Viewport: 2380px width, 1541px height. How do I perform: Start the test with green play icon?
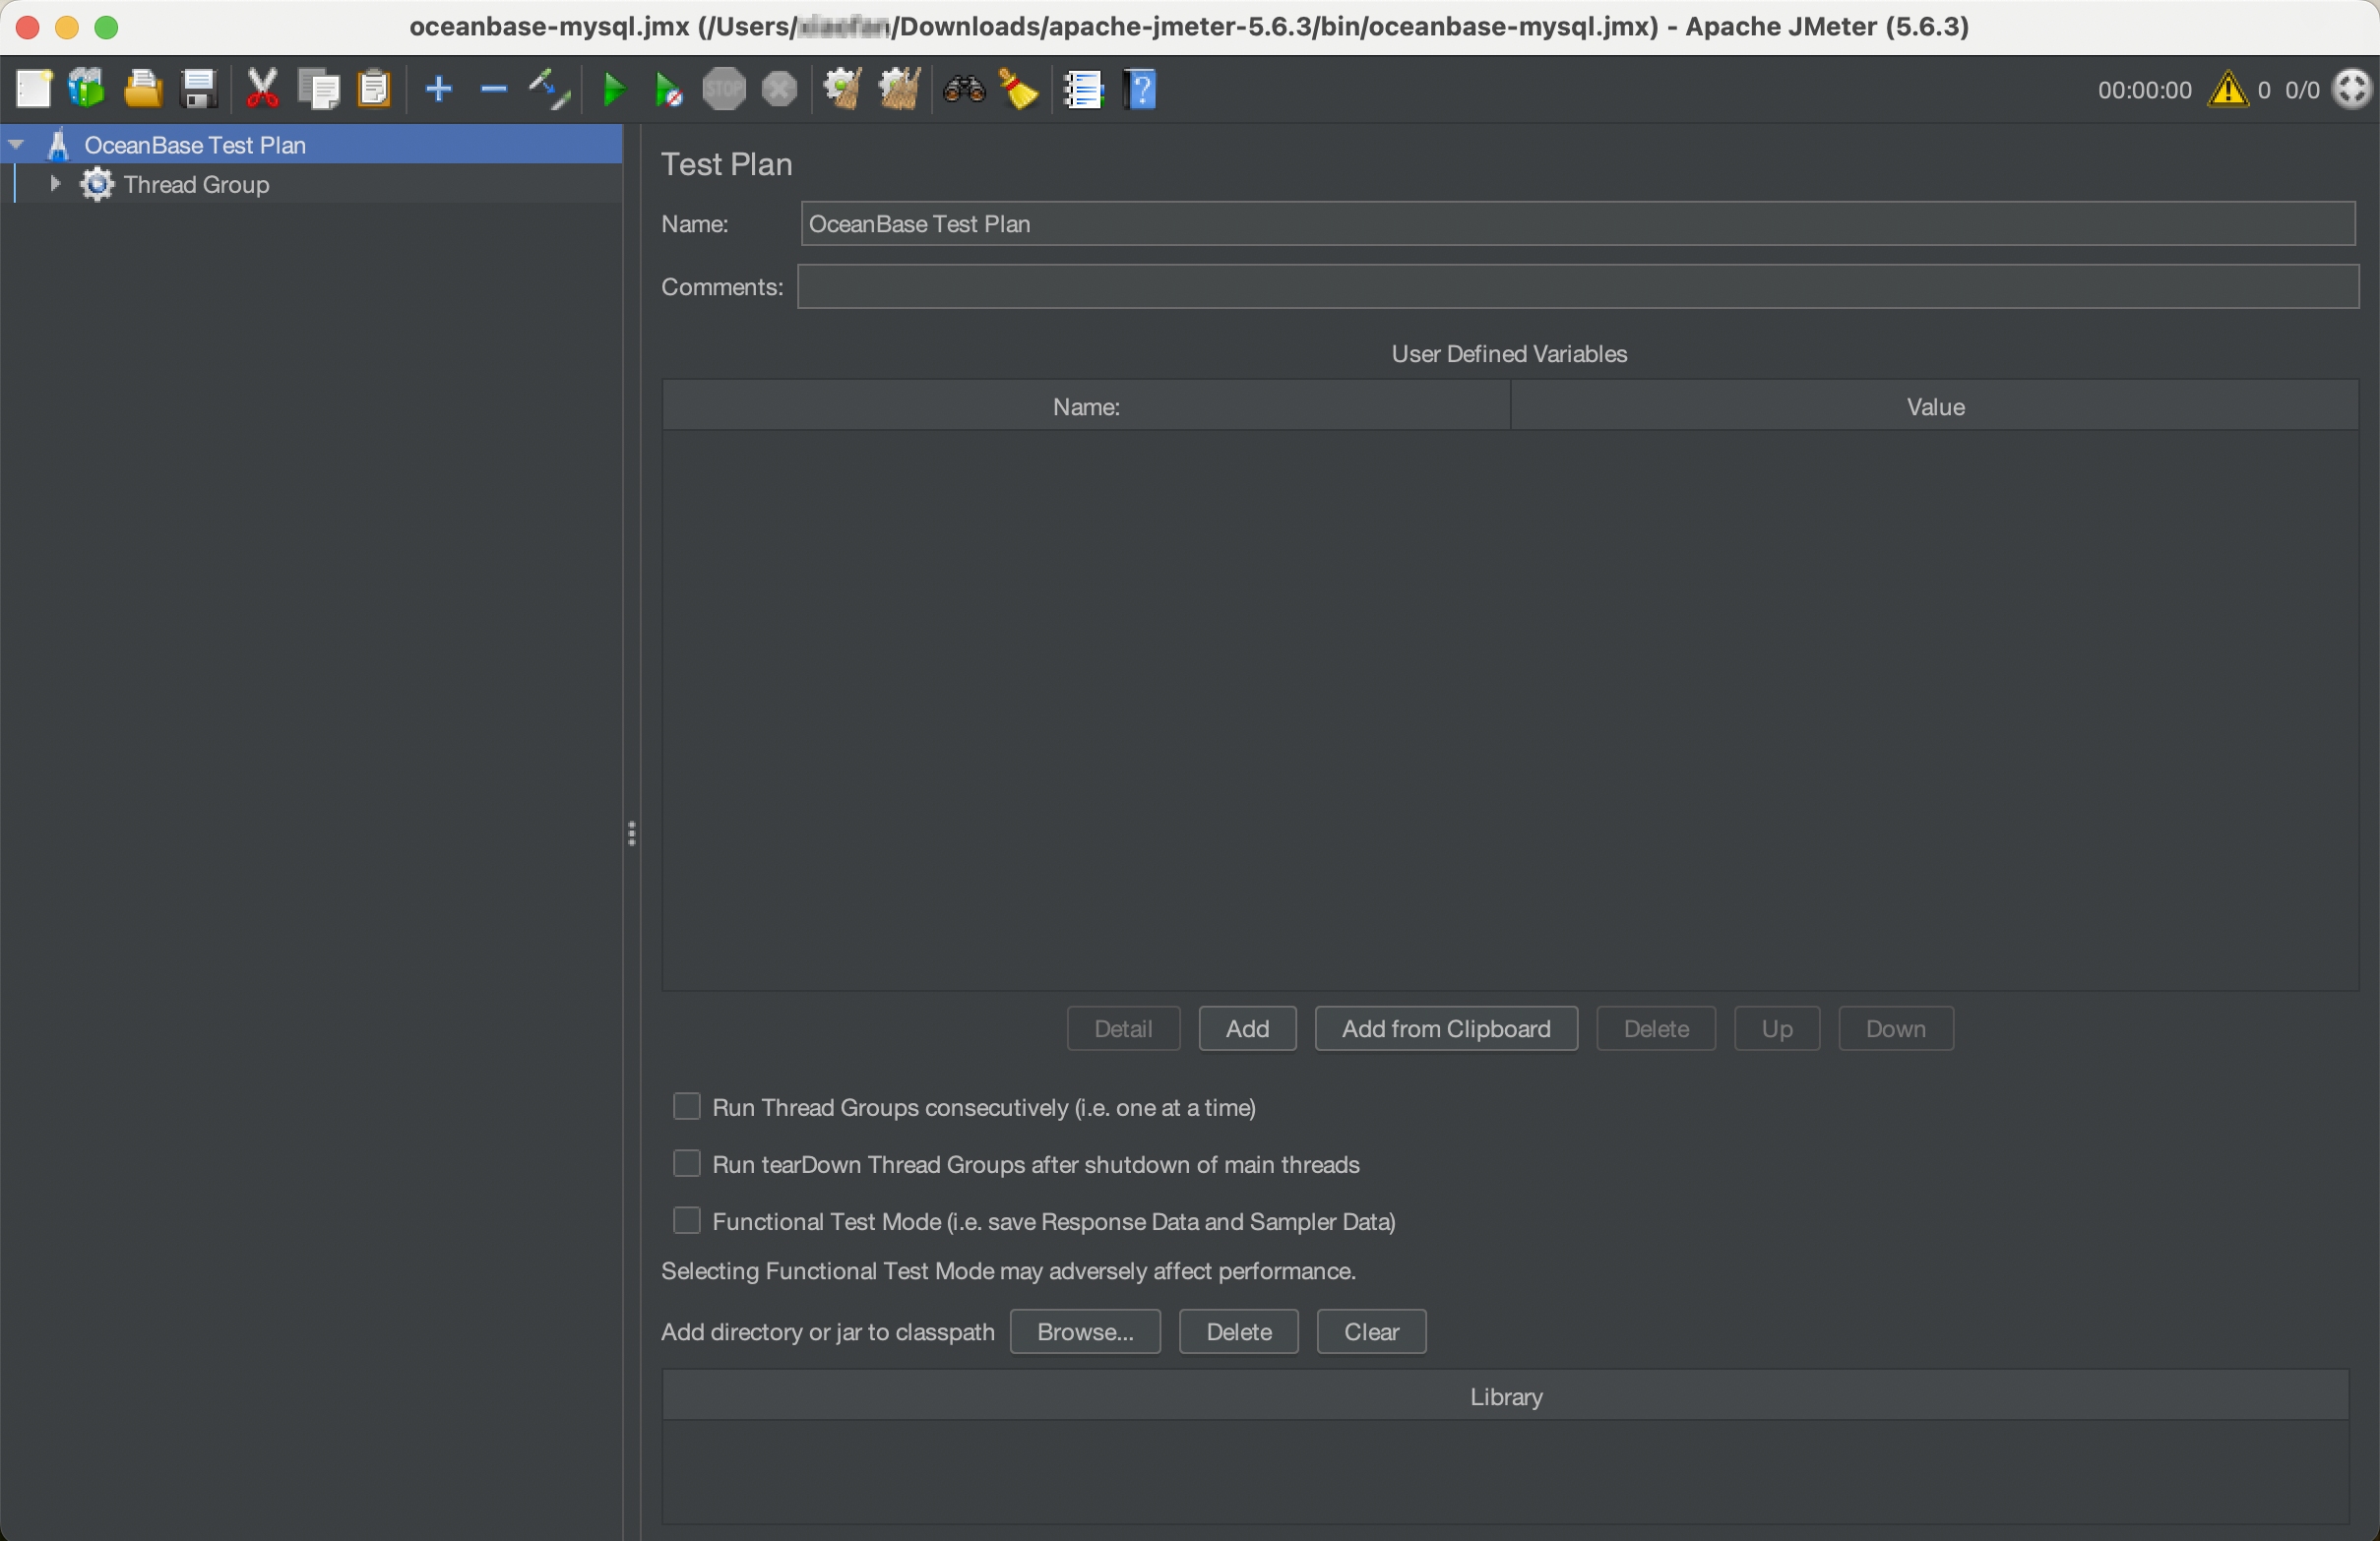point(614,89)
